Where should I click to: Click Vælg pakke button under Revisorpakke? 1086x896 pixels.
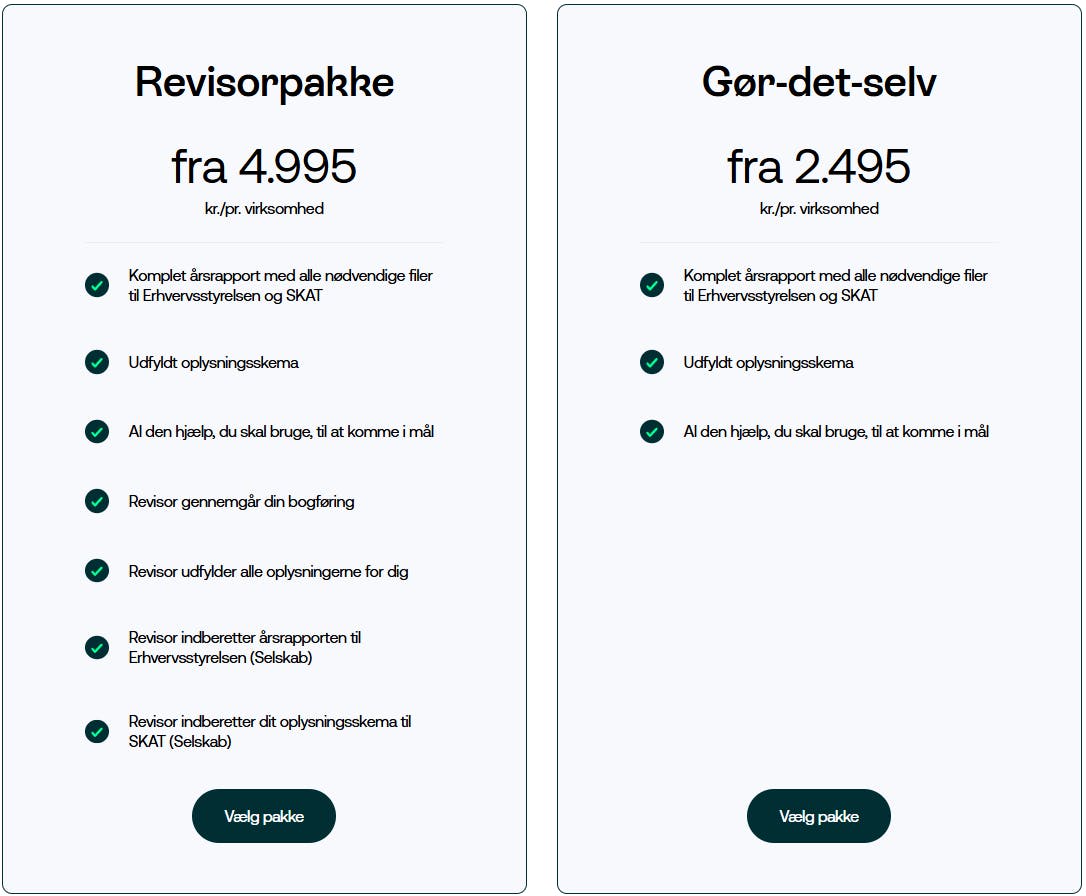point(263,816)
